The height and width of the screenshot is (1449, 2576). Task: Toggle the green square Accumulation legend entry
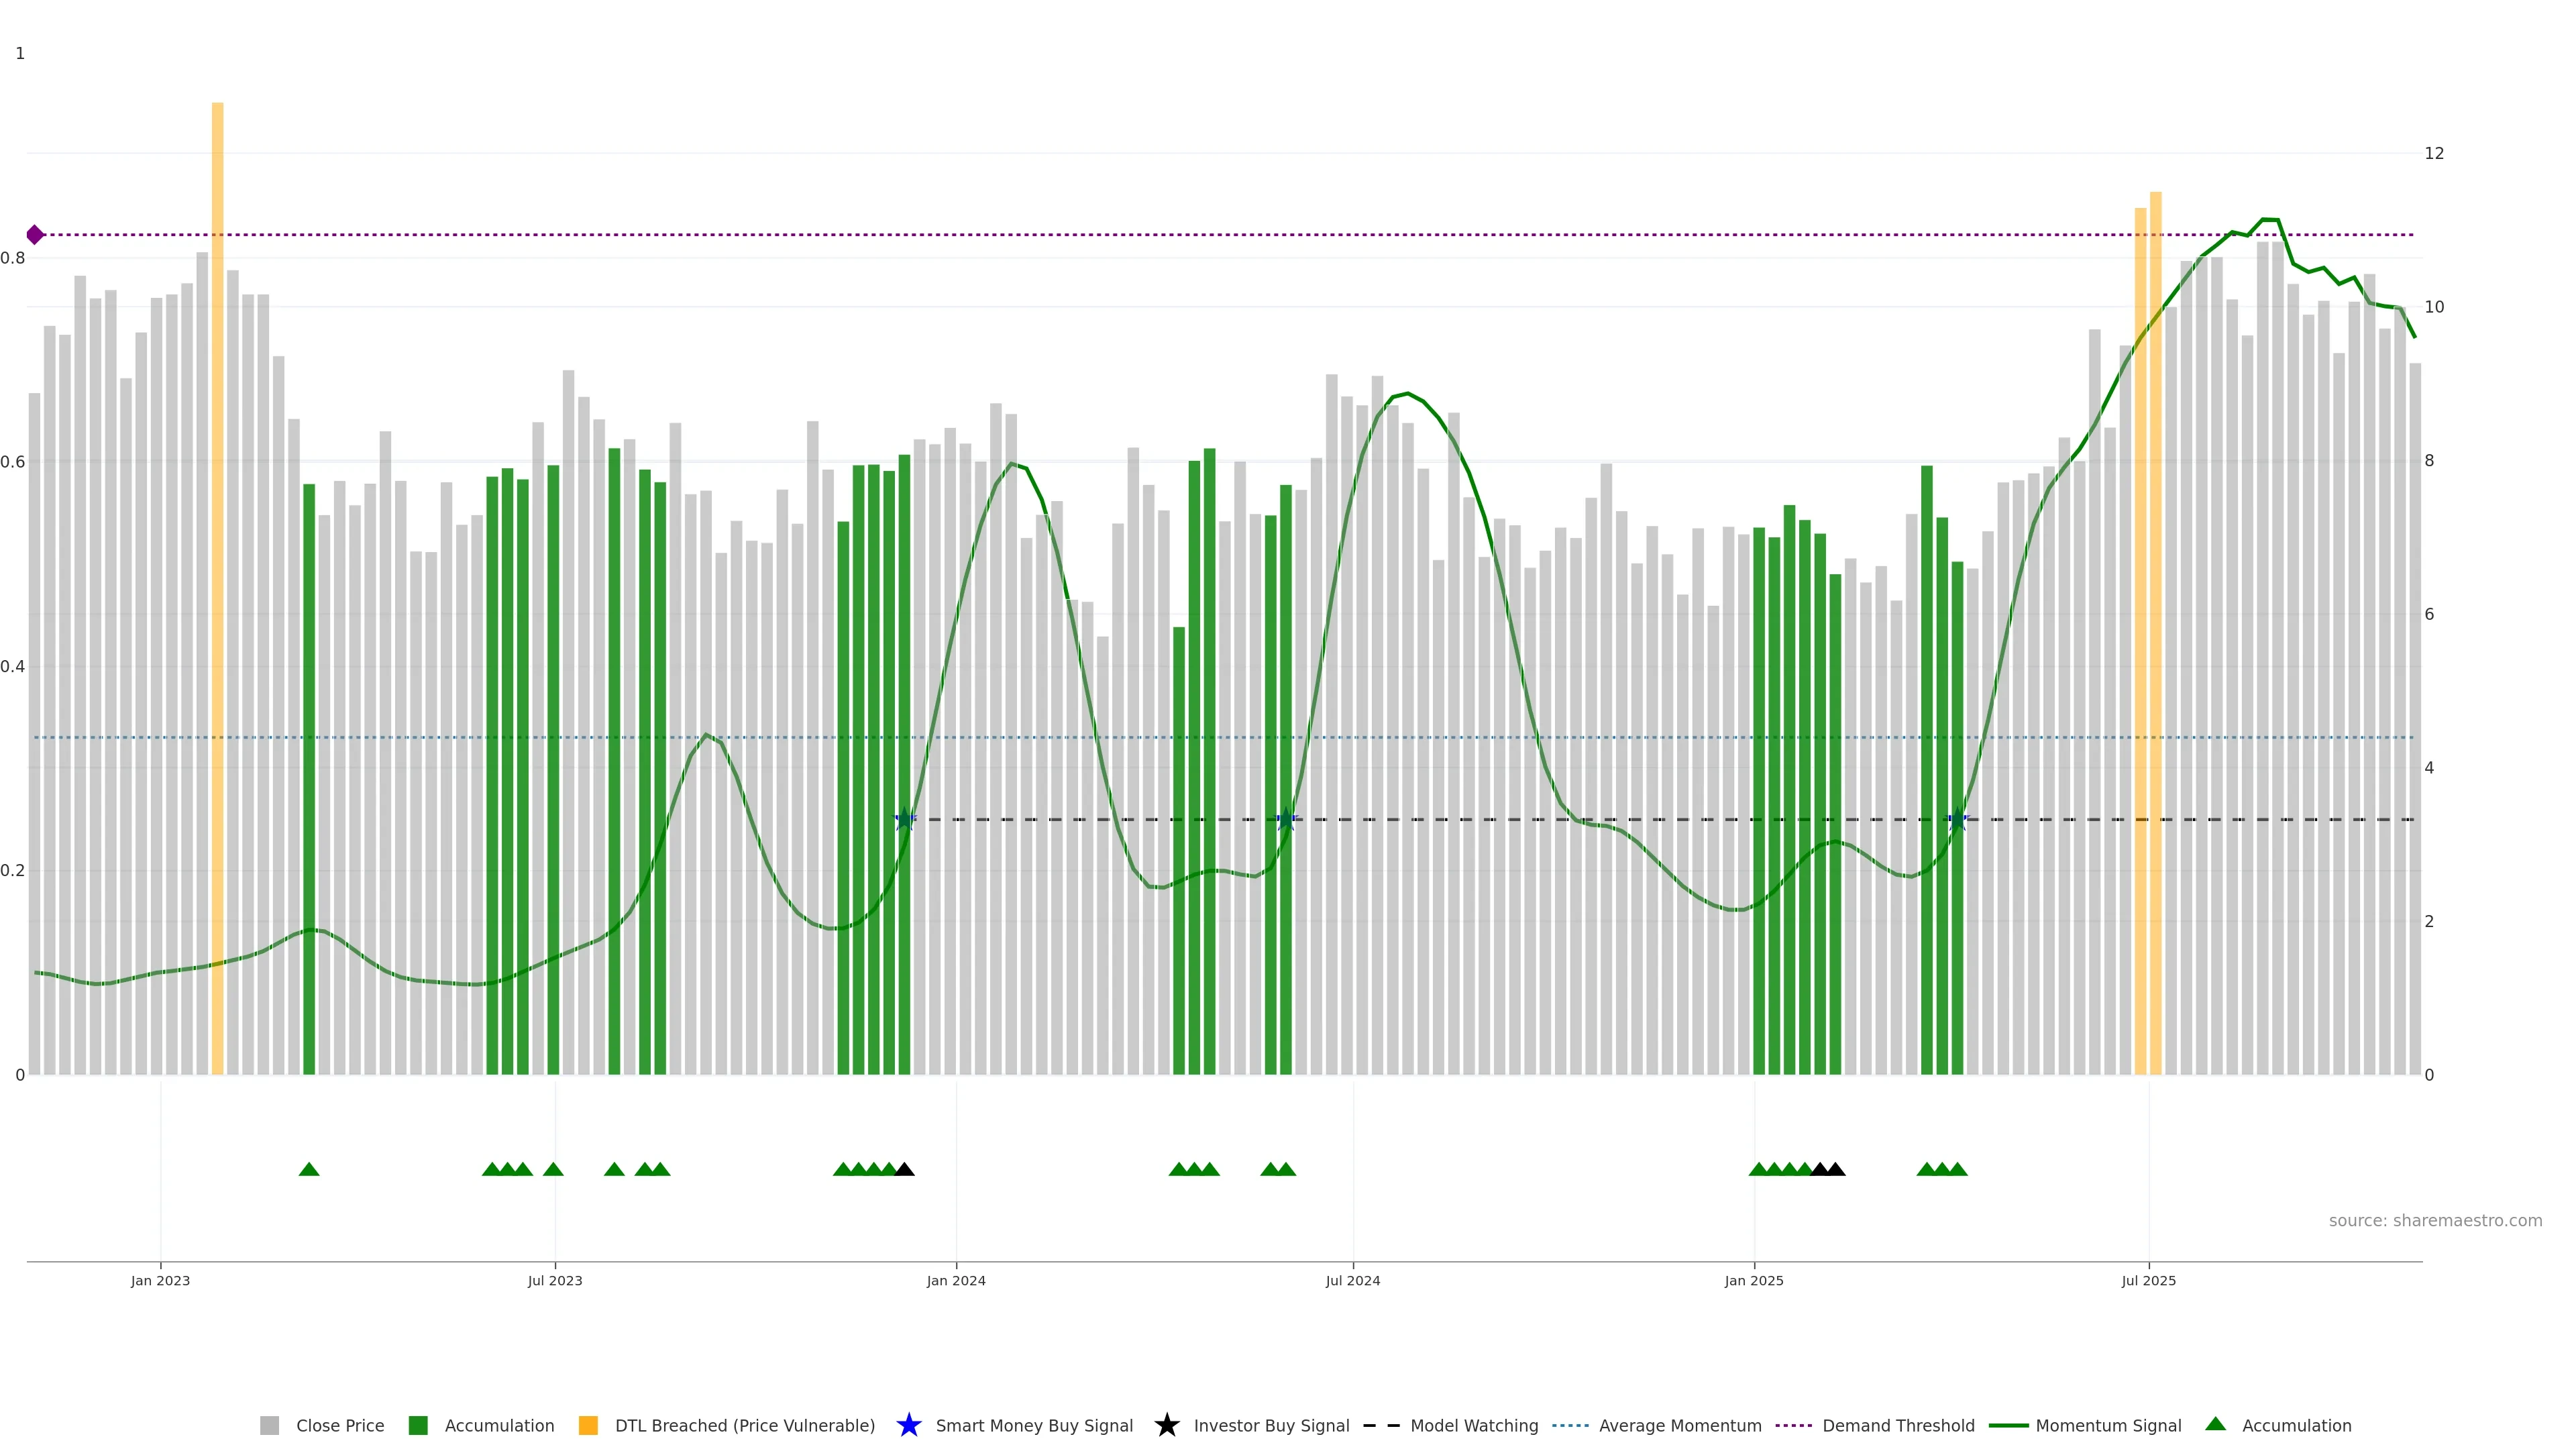(498, 1426)
